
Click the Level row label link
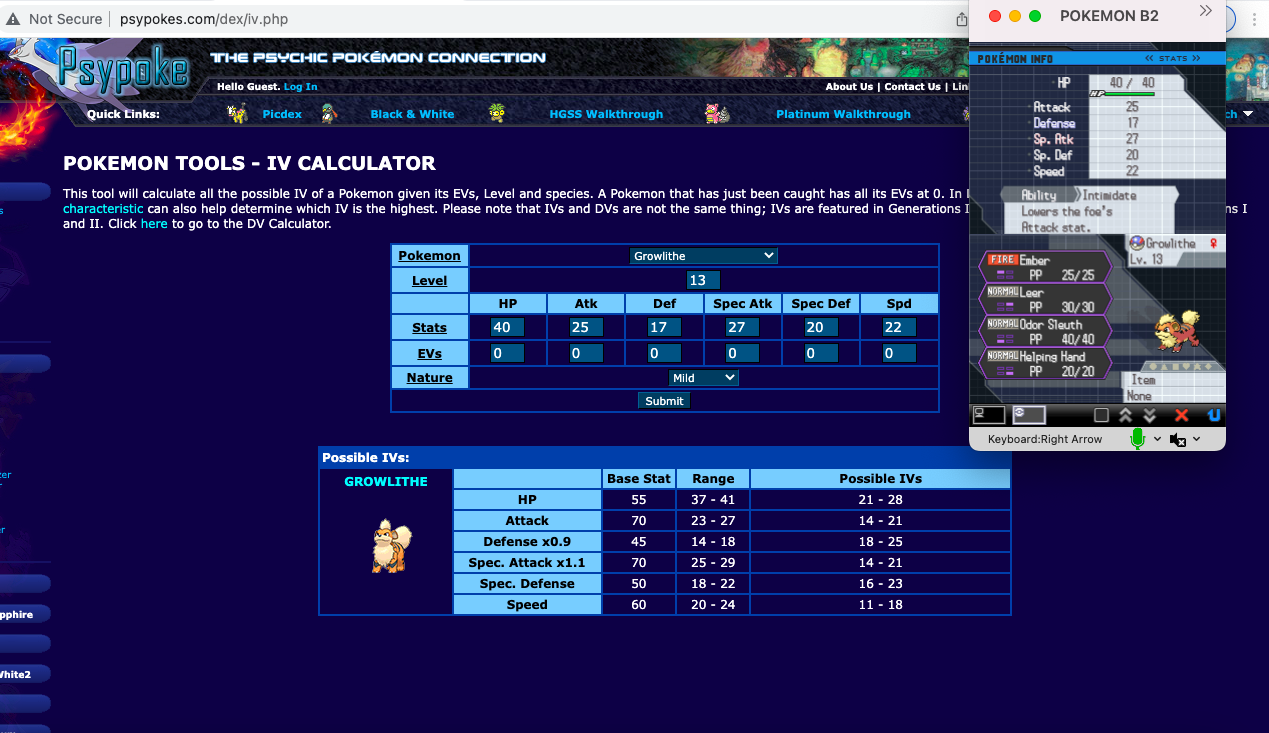pos(430,281)
